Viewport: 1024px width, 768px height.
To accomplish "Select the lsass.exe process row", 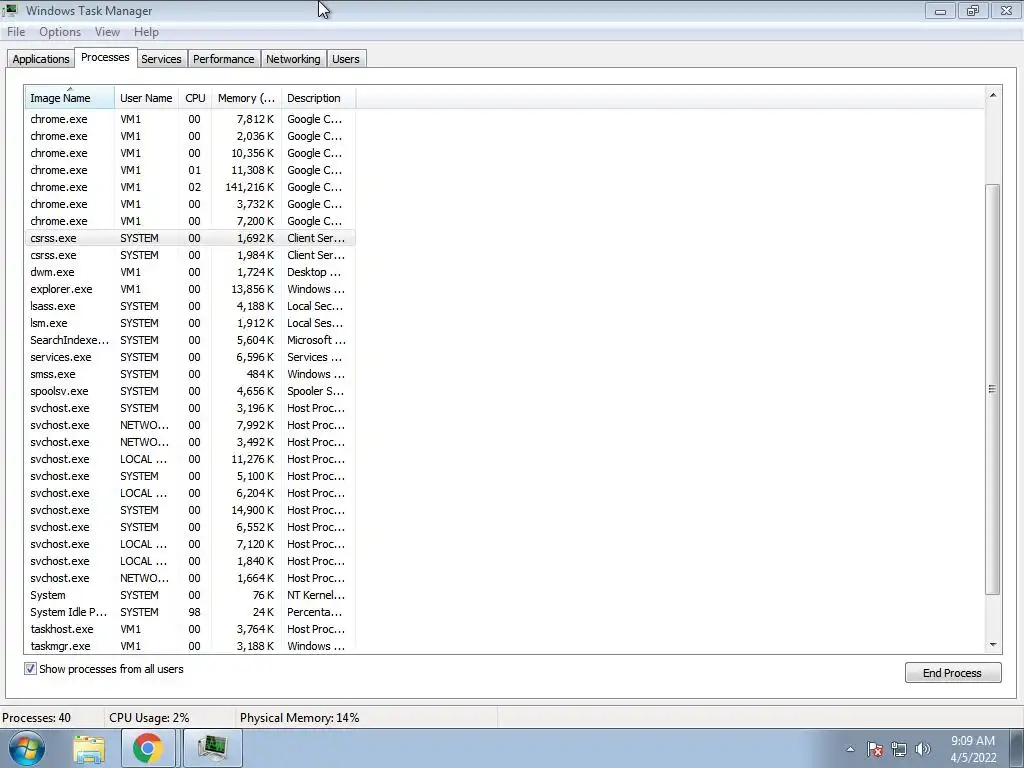I will coord(190,306).
